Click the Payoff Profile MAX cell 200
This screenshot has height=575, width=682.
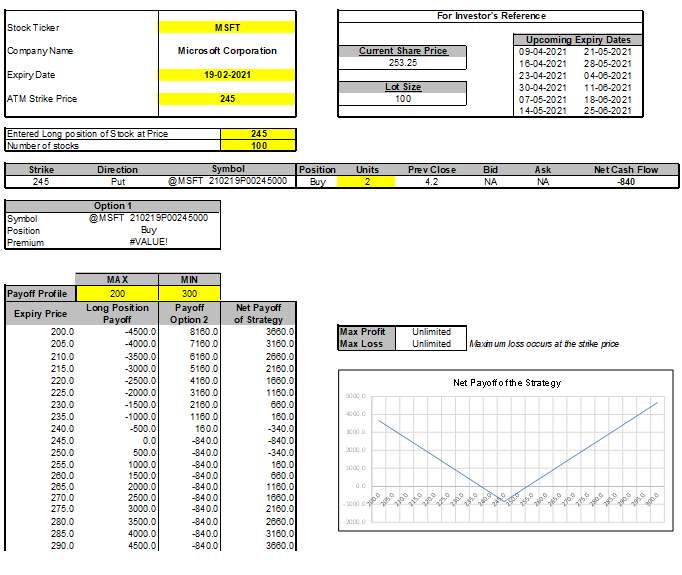pos(117,294)
